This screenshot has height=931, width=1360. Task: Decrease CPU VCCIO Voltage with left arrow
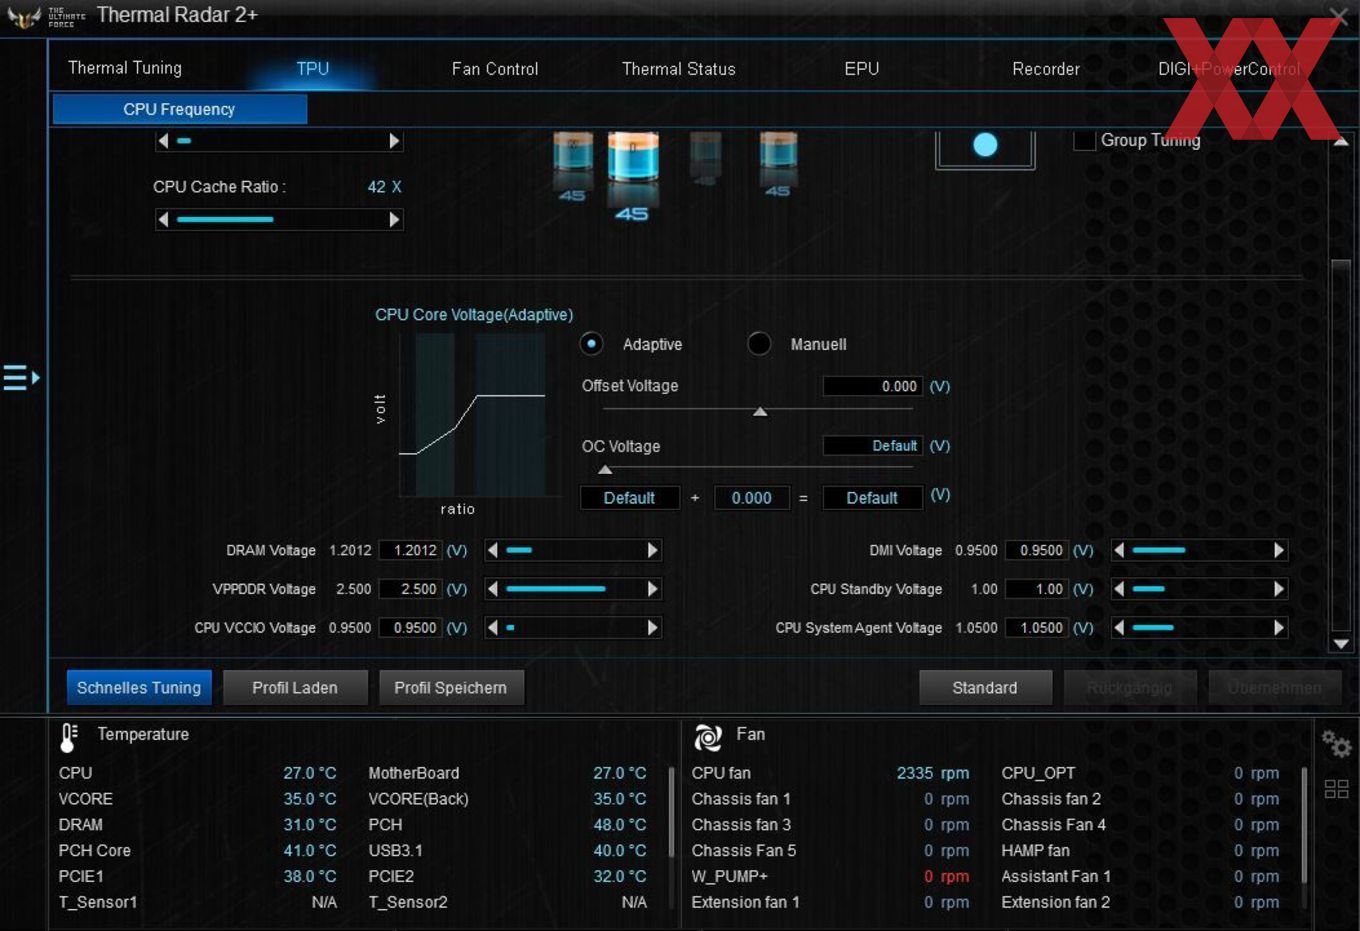pos(492,627)
